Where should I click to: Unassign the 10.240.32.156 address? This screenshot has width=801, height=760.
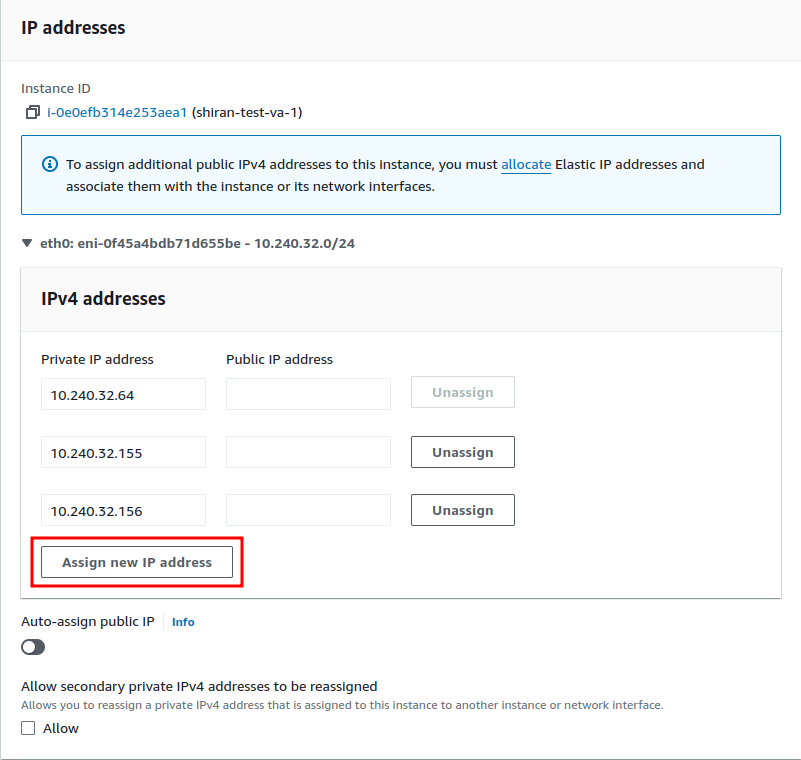(x=463, y=510)
